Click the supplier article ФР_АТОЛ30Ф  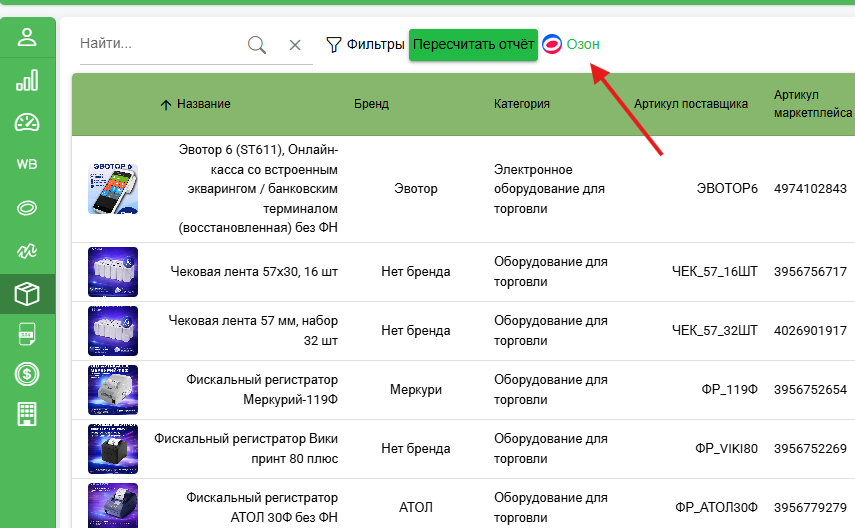(716, 507)
